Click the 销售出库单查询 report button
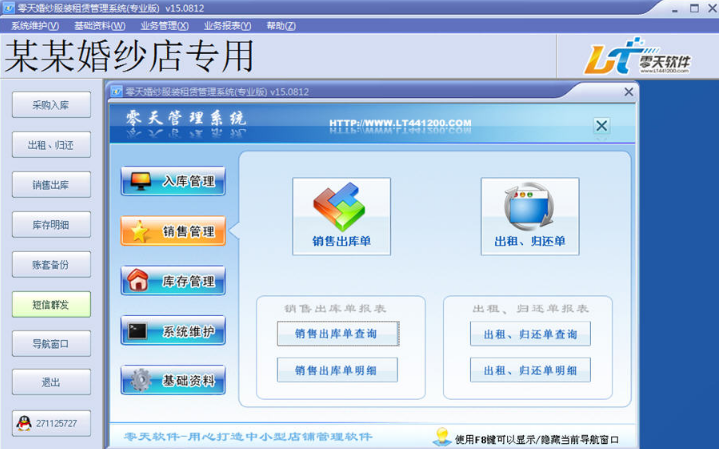 (338, 334)
